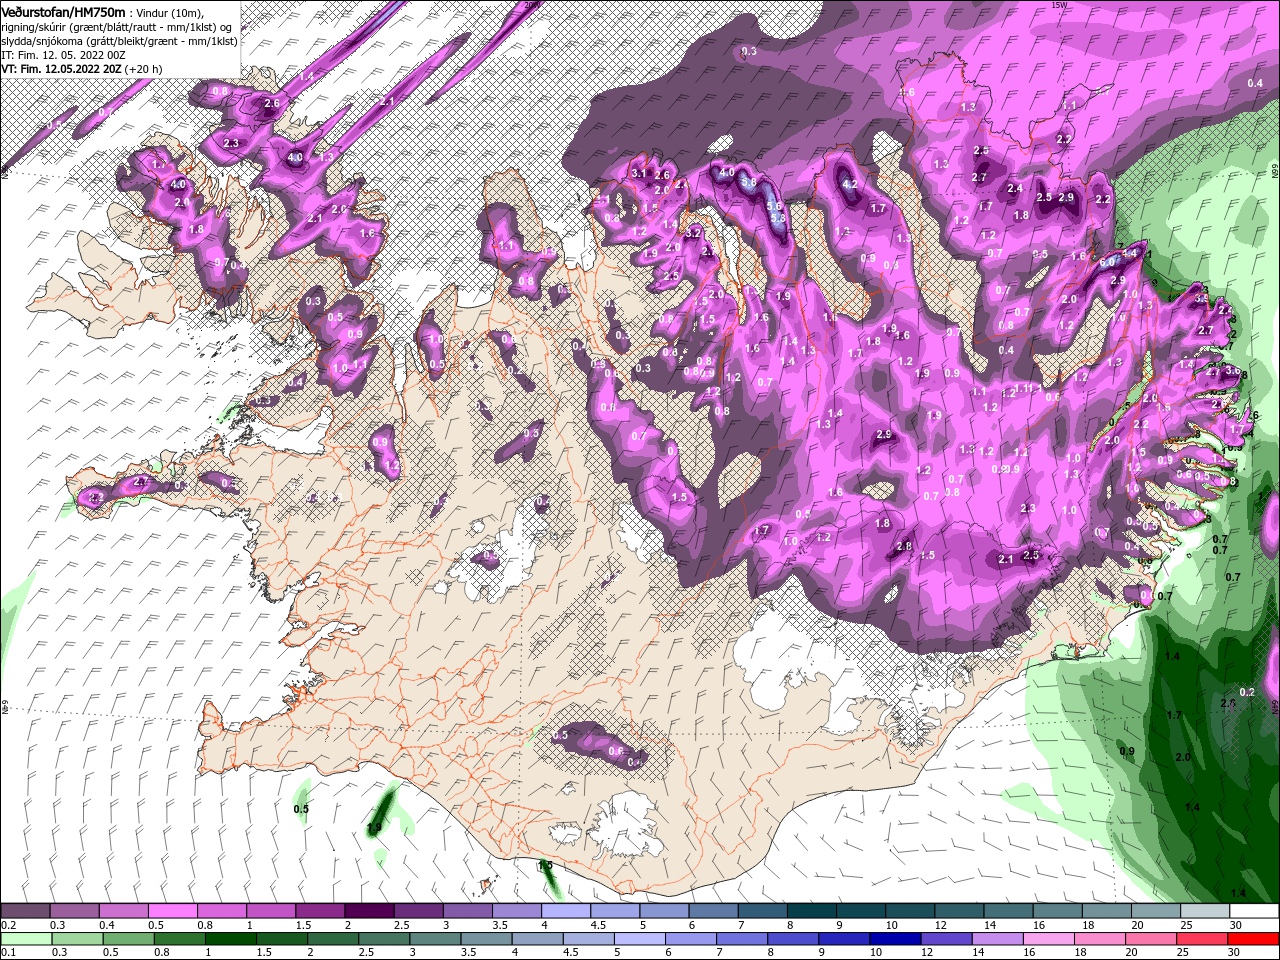Pick upper scale swatch between 3 and 3.5
Viewport: 1280px width, 960px height.
tap(467, 911)
